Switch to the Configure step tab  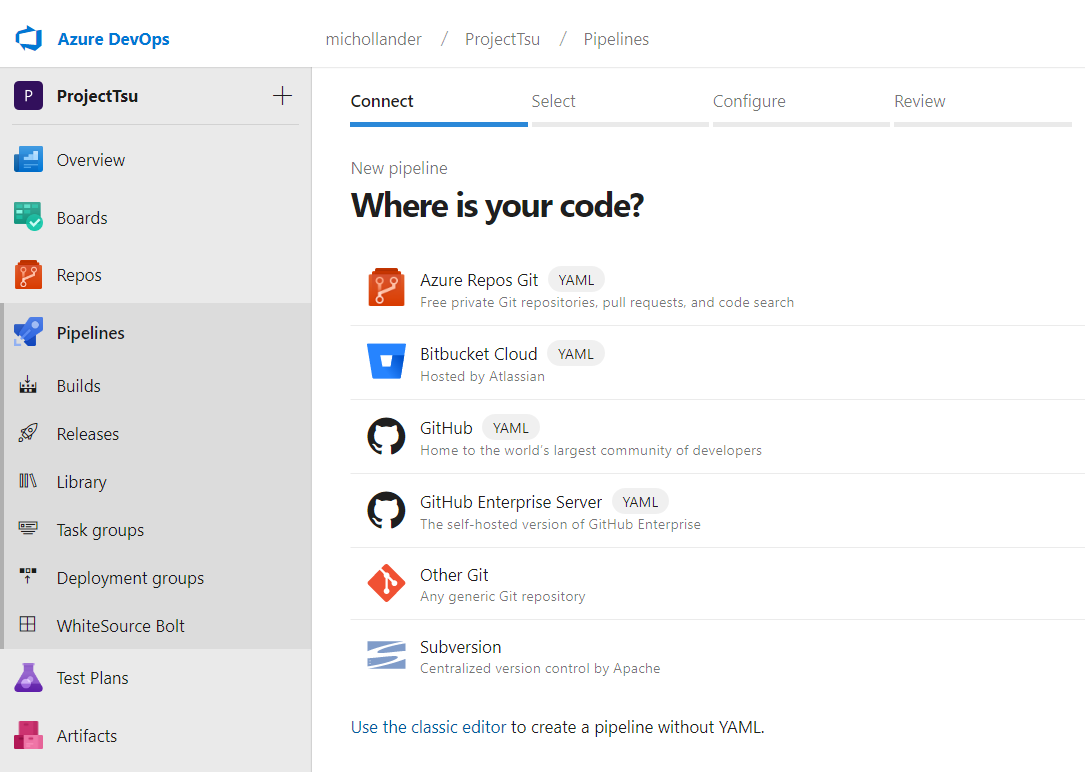click(749, 101)
